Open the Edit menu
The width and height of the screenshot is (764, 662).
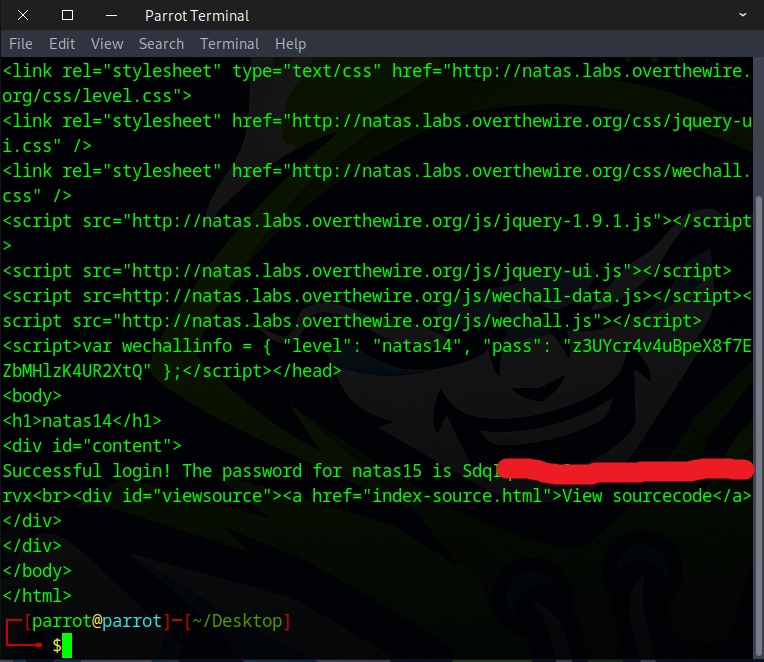tap(62, 44)
